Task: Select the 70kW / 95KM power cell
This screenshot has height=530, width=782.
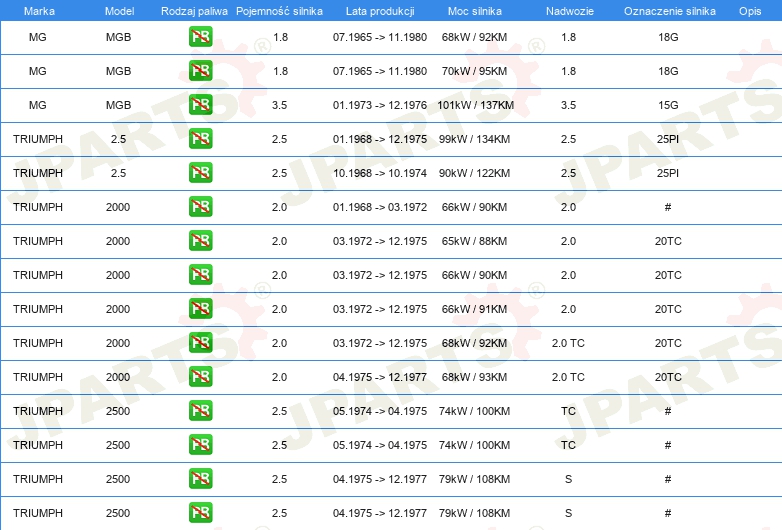Action: pos(474,71)
